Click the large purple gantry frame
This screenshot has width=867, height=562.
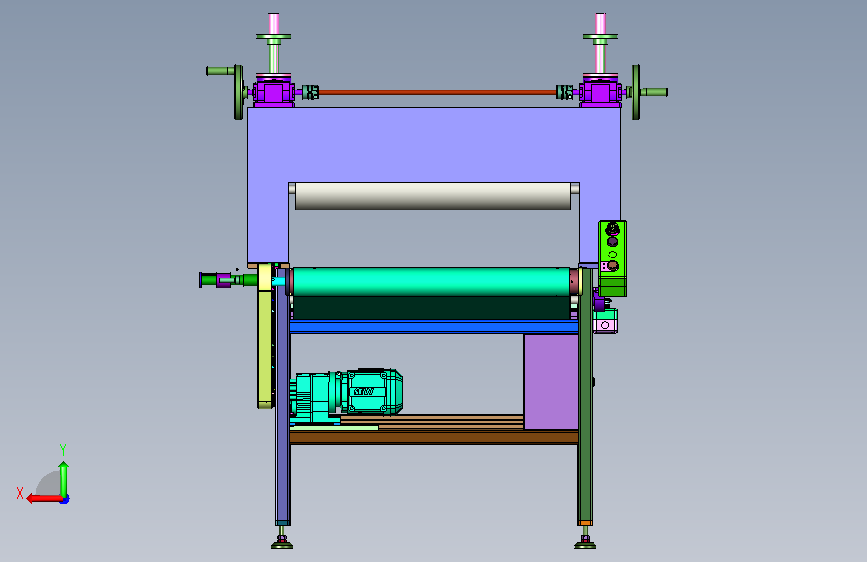tap(434, 144)
